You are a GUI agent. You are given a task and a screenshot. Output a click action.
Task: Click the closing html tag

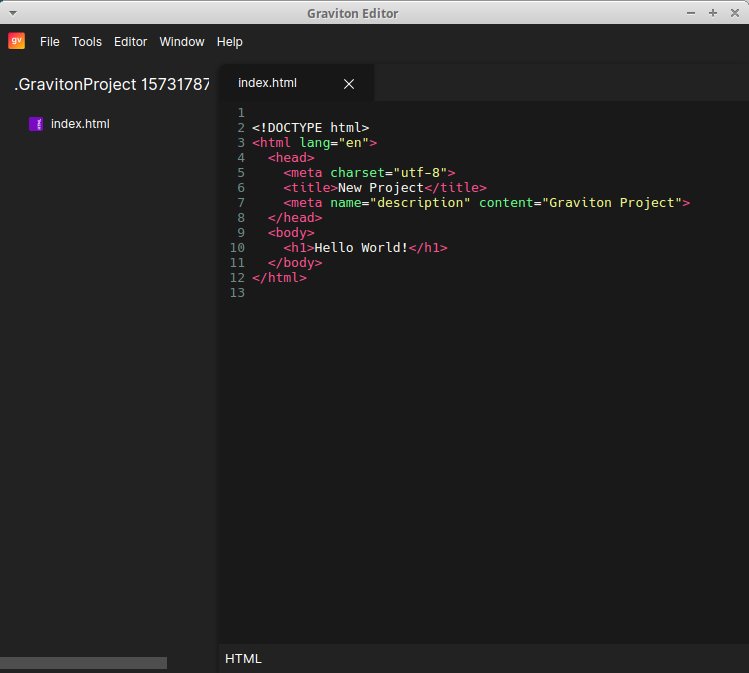[x=279, y=278]
